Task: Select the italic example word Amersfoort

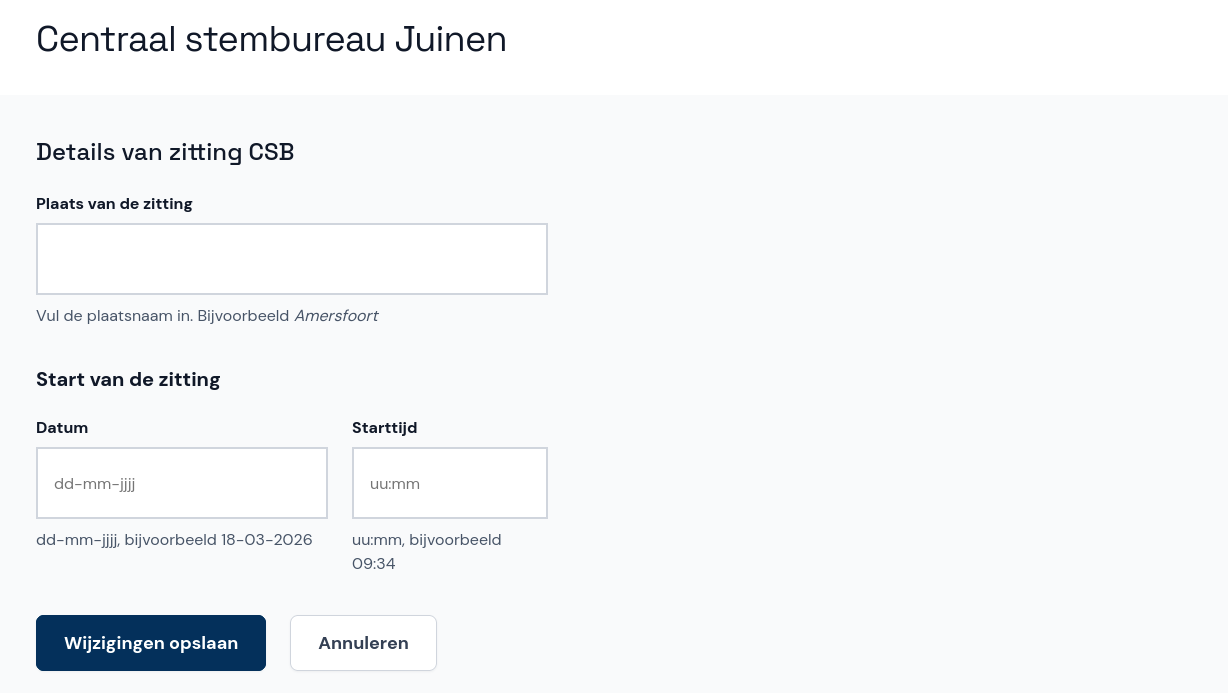Action: coord(336,316)
